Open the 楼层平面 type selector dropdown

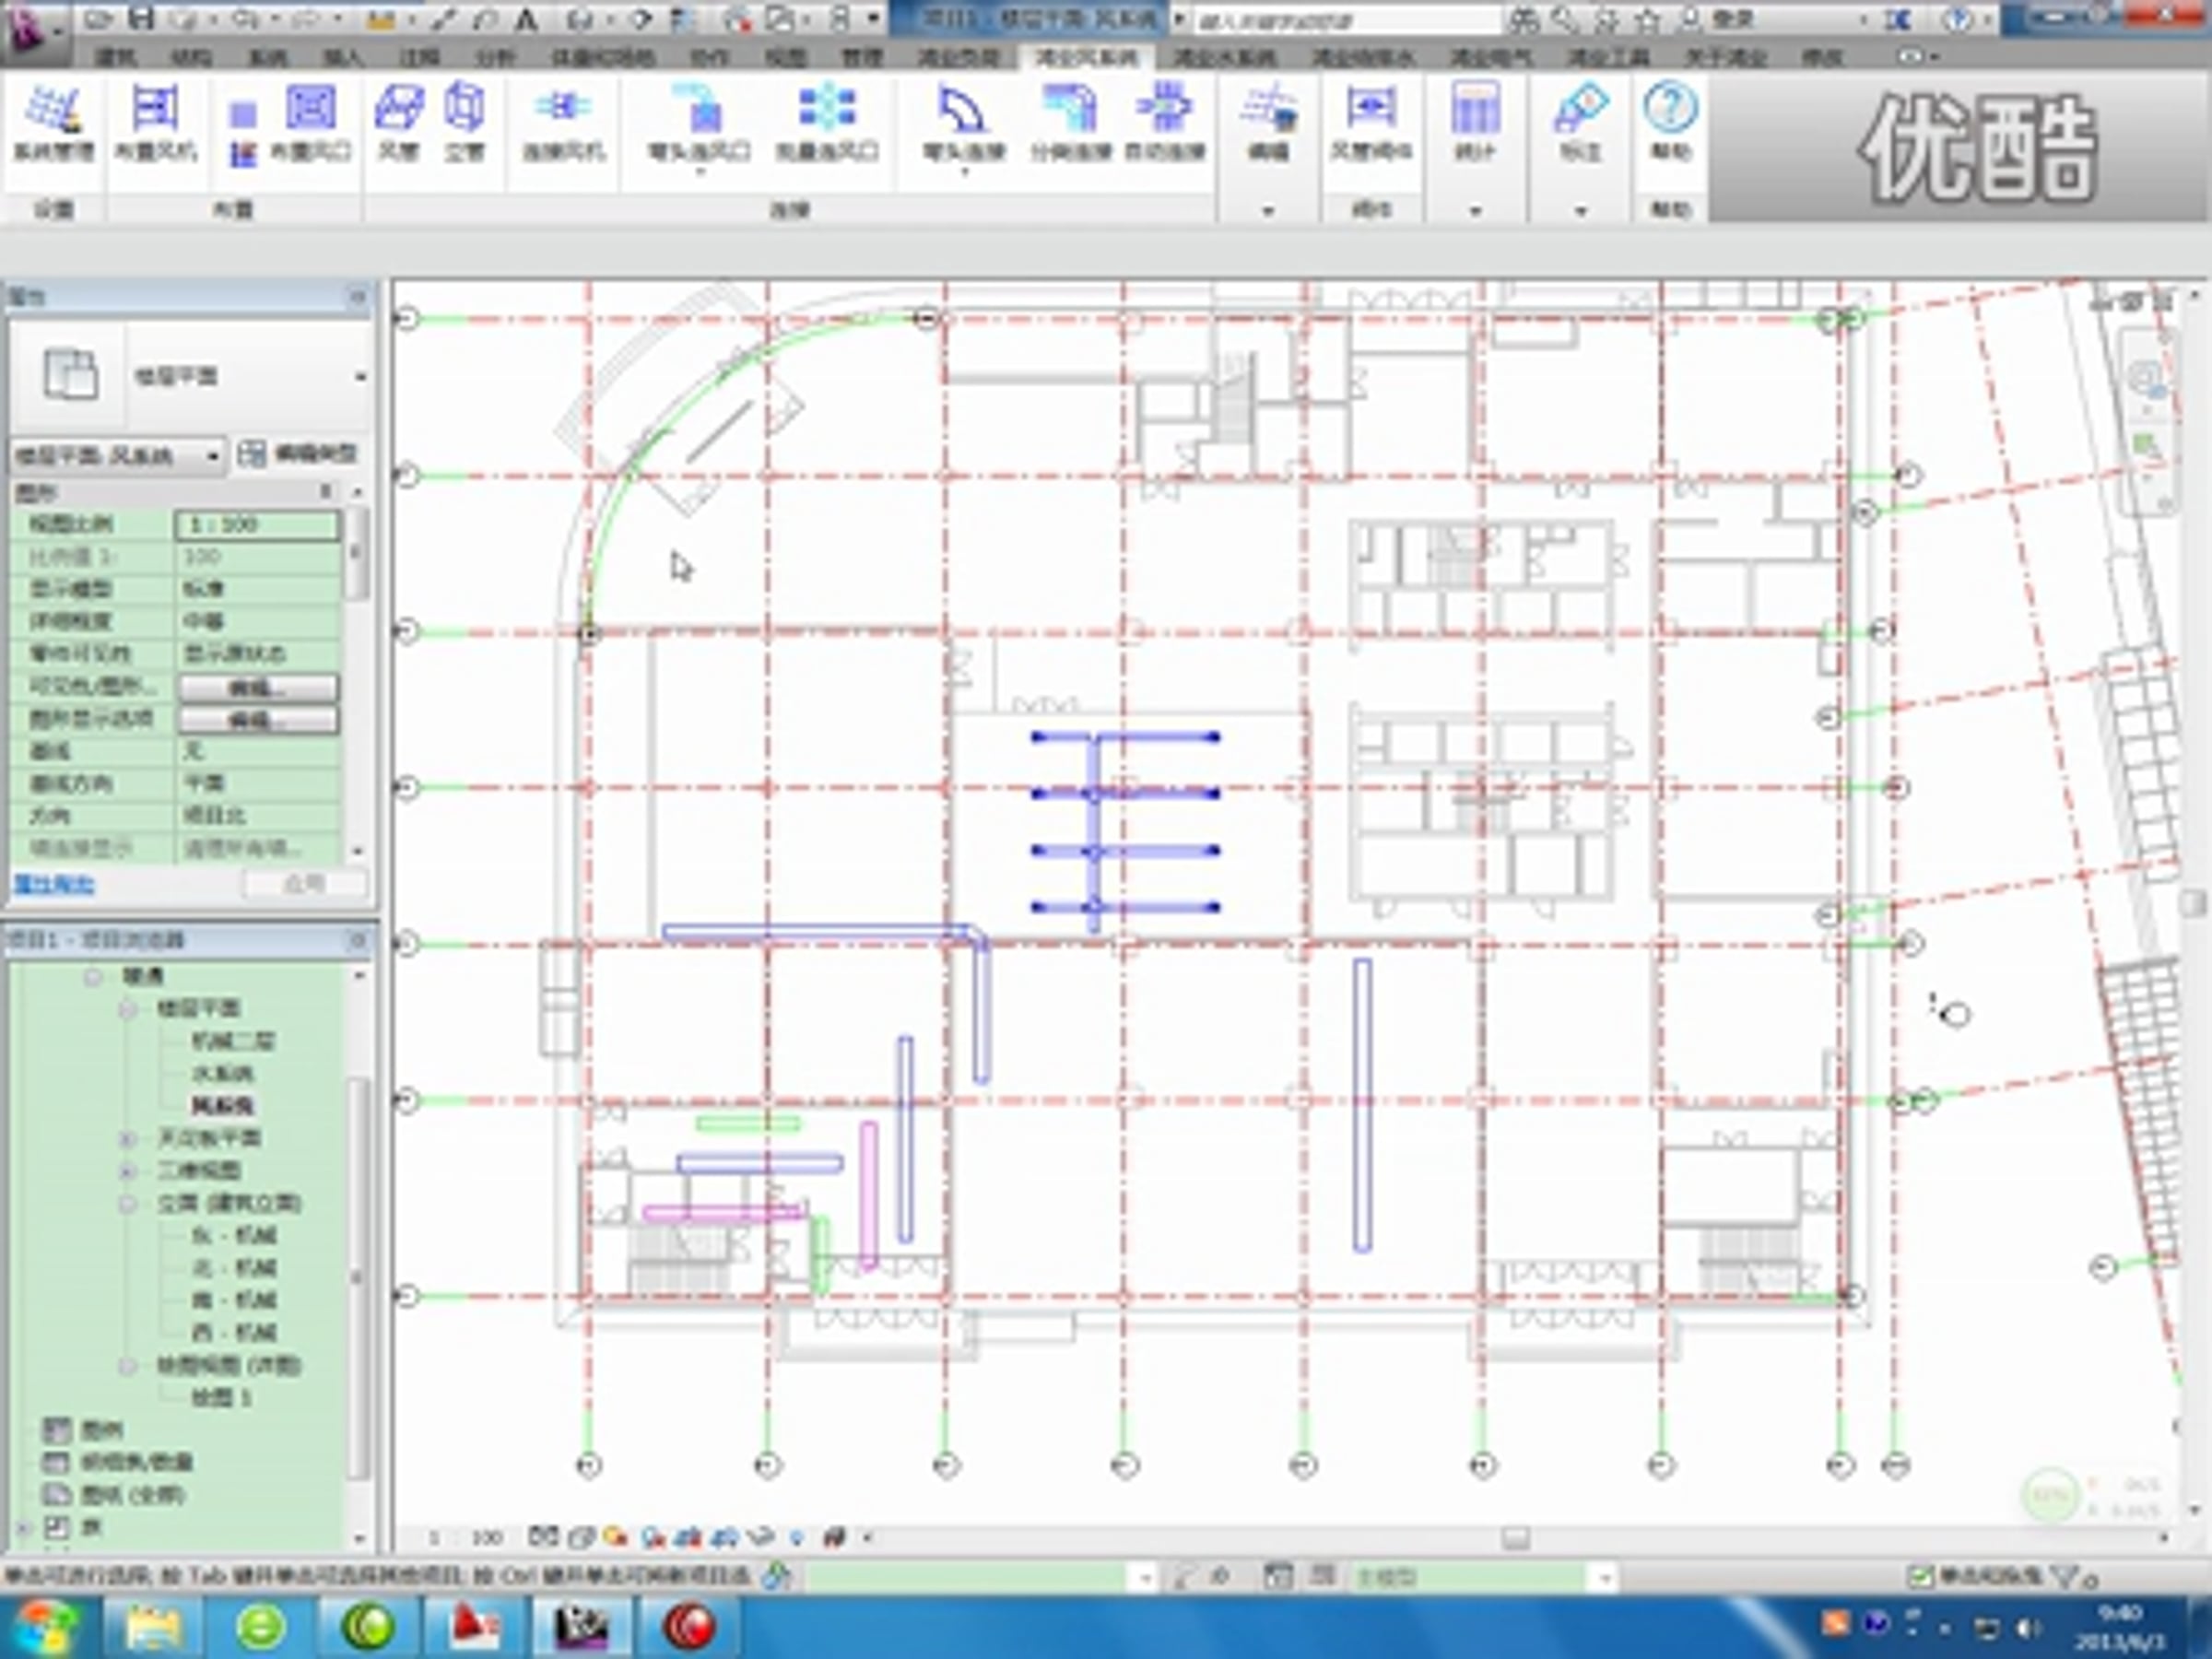[x=360, y=377]
